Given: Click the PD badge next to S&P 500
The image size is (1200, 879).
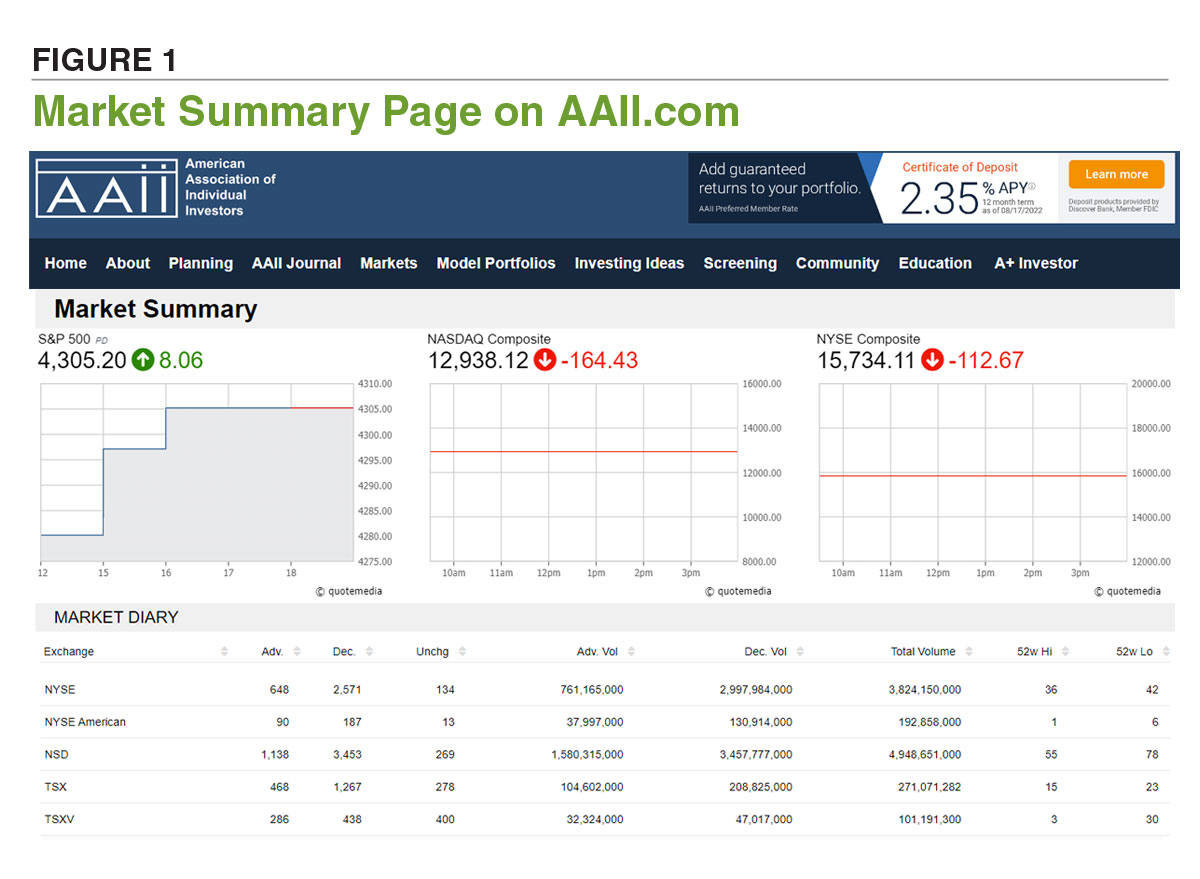Looking at the screenshot, I should [x=100, y=340].
